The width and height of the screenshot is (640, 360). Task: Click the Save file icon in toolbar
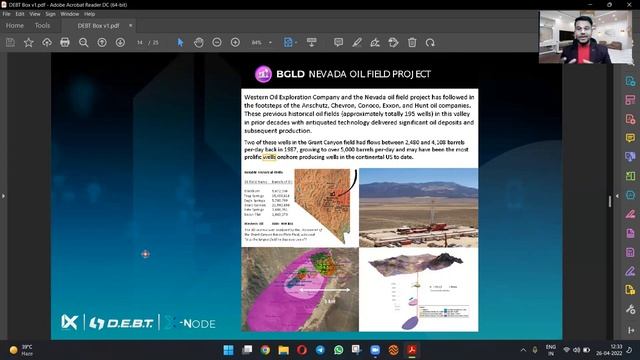[x=10, y=42]
